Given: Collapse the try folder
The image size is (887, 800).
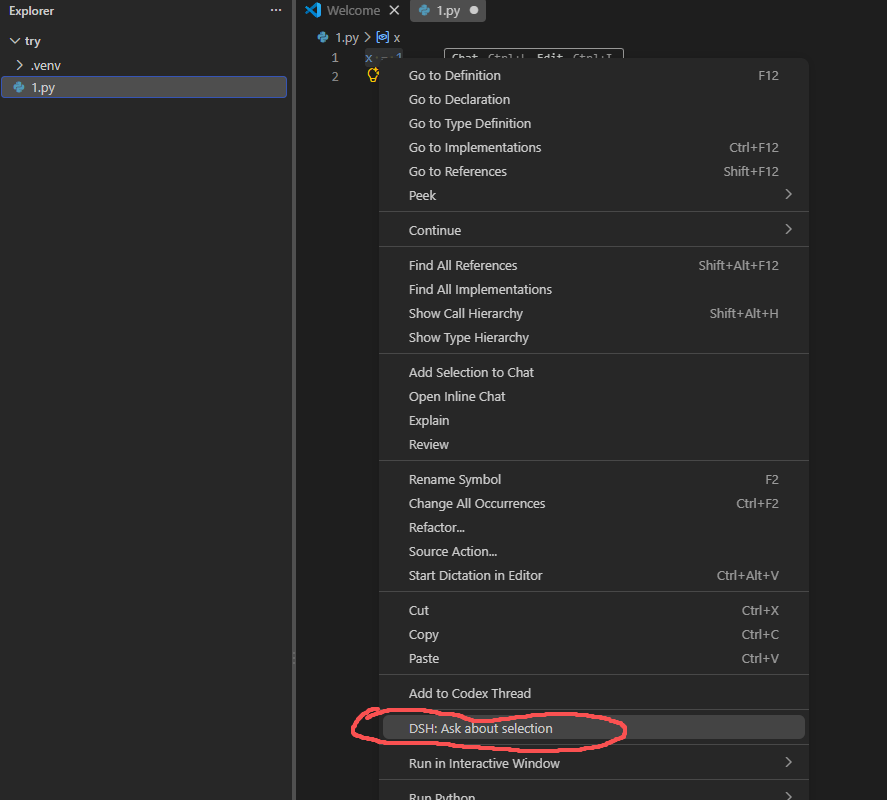Looking at the screenshot, I should tap(15, 41).
